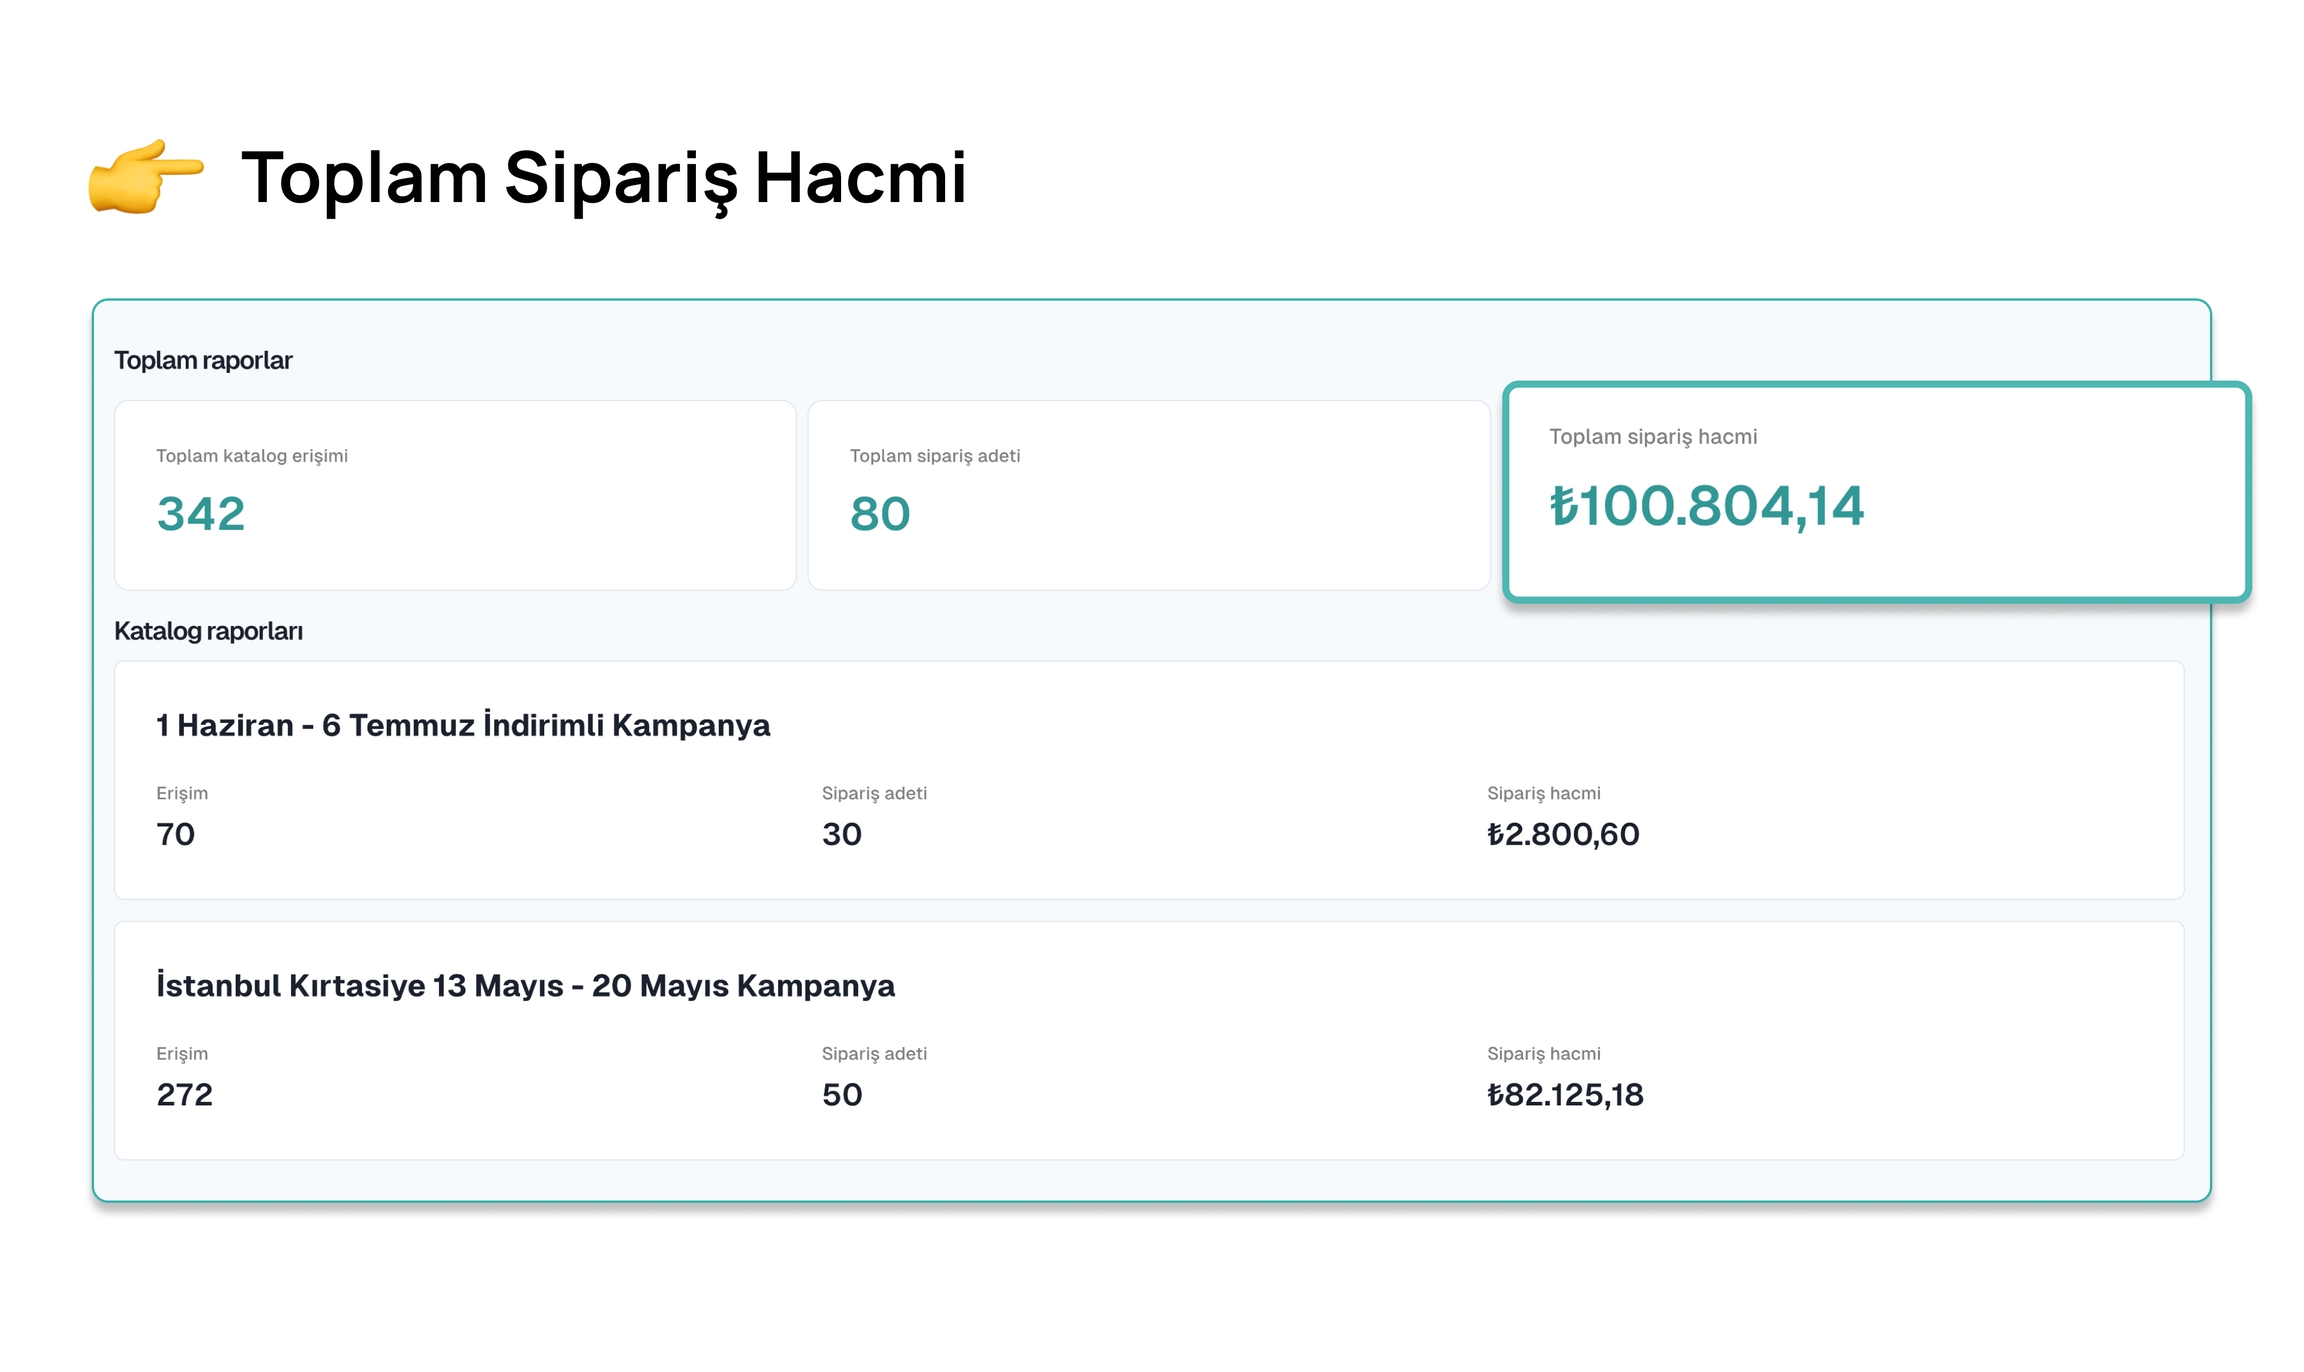Open 1 Haziran - 6 Temmuz İndirimli Kampanya
This screenshot has height=1372, width=2304.
[x=463, y=725]
